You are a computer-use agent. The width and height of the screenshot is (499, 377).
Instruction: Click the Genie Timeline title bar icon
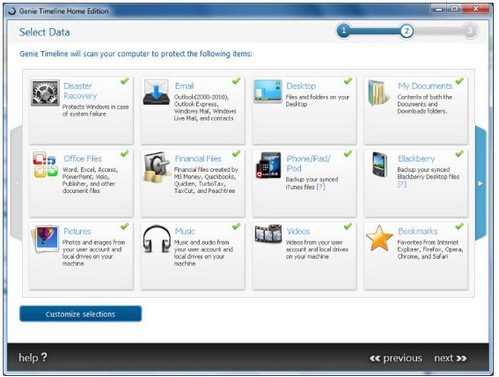click(12, 11)
